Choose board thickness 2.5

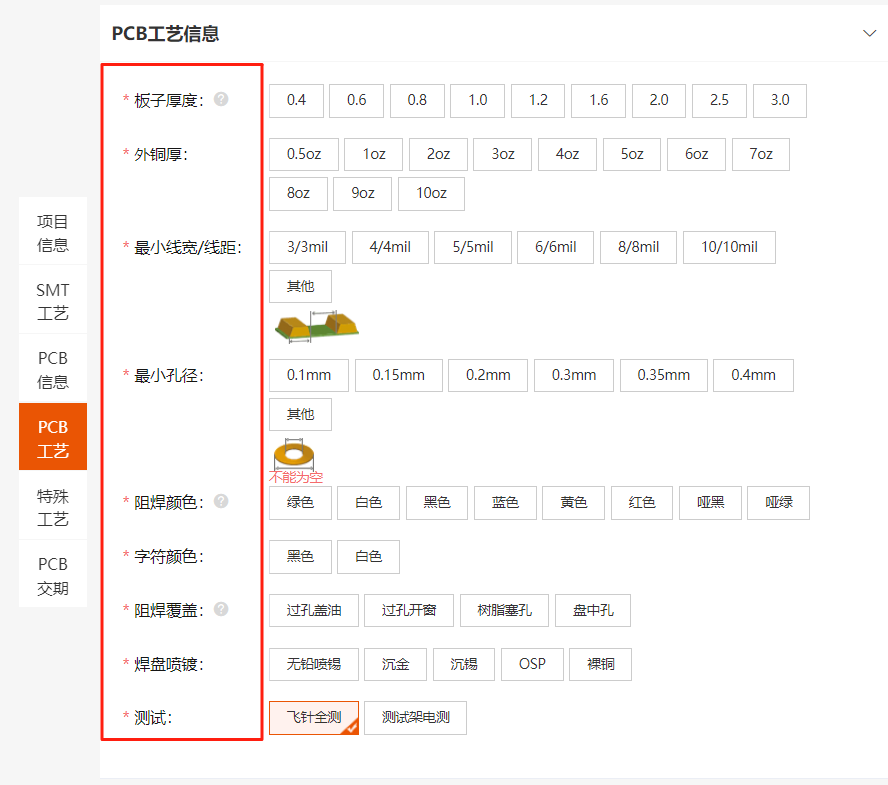click(719, 100)
